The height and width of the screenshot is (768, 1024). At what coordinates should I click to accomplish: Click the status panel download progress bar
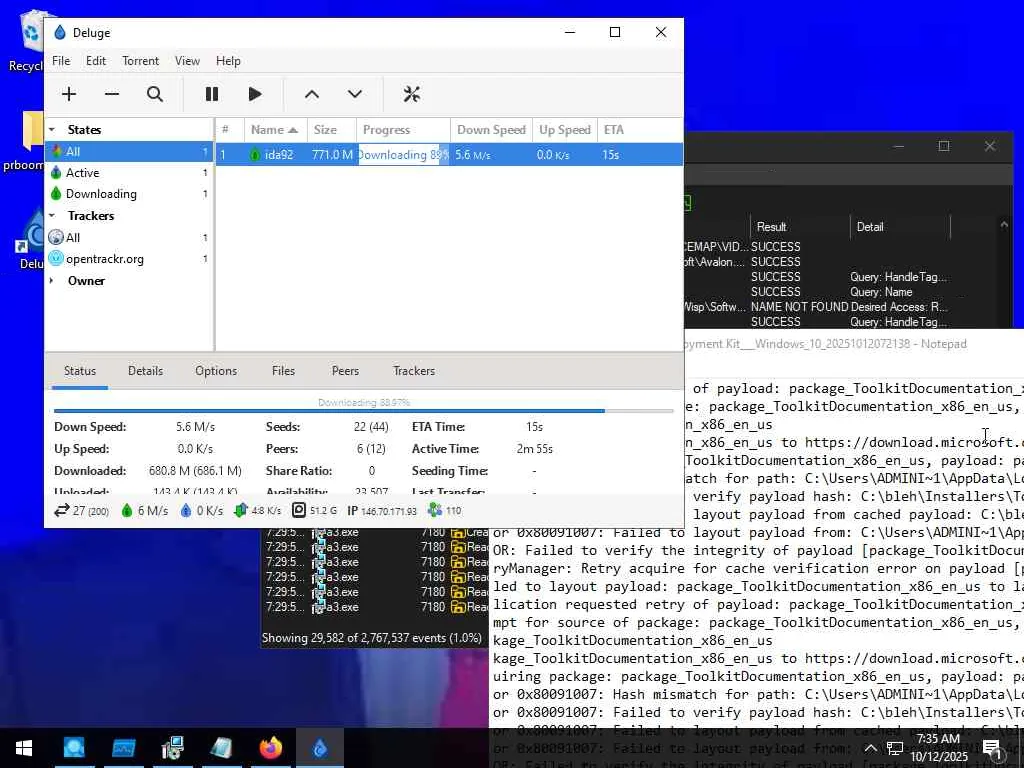364,410
